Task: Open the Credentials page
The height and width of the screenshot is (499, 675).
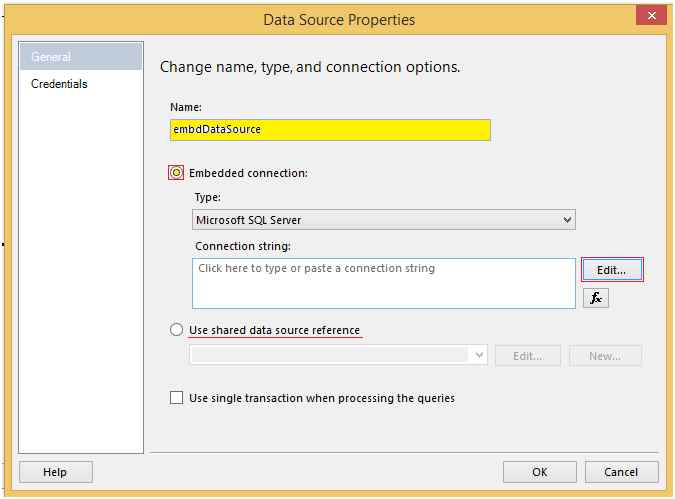Action: pos(59,84)
